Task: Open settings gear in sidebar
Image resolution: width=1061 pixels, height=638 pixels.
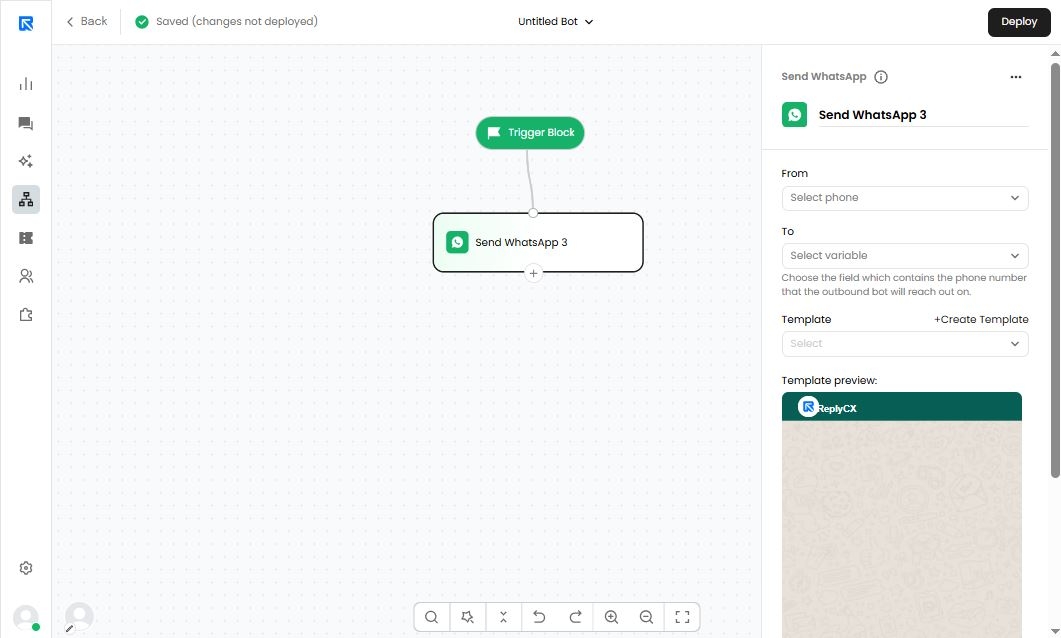Action: 26,568
